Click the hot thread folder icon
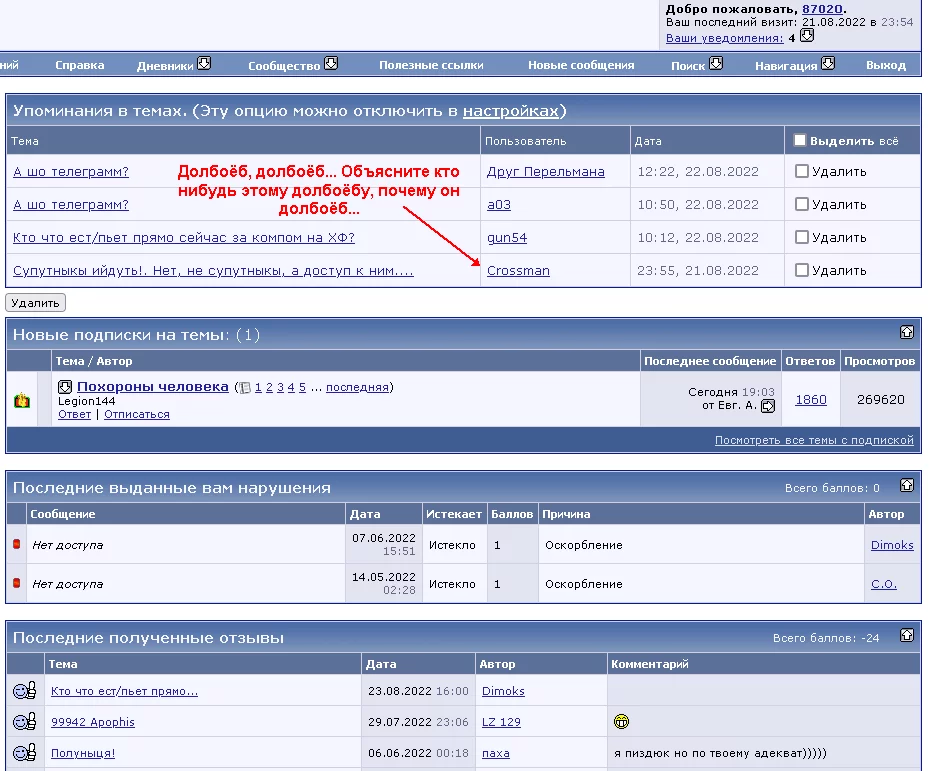The image size is (934, 771). click(21, 400)
